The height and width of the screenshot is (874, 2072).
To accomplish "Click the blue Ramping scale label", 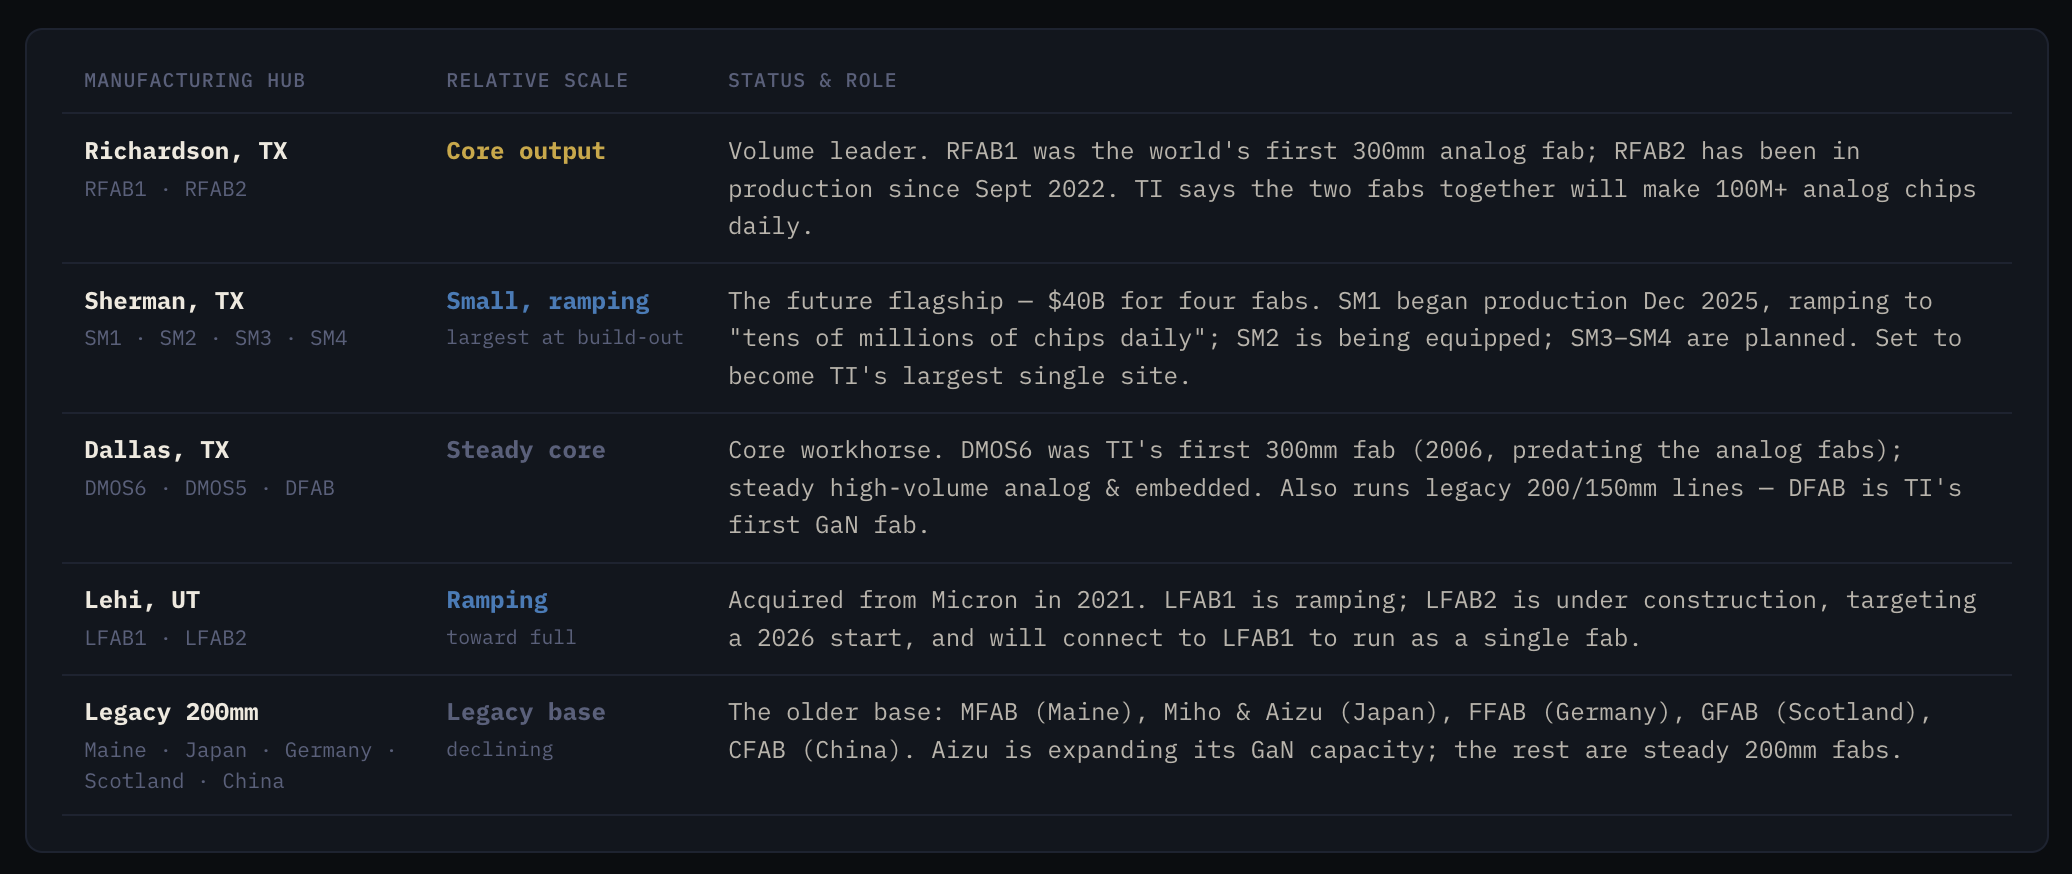I will pos(497,600).
